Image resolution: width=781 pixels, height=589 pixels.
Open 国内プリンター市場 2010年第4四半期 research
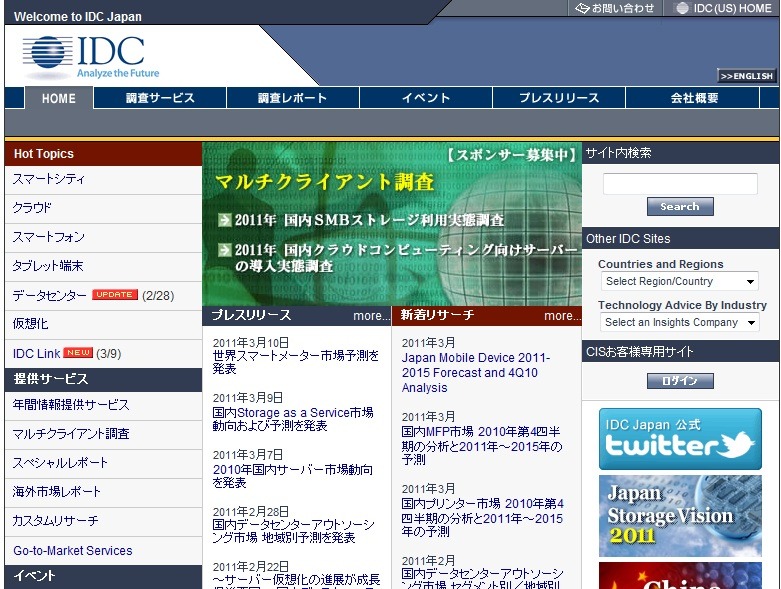482,518
